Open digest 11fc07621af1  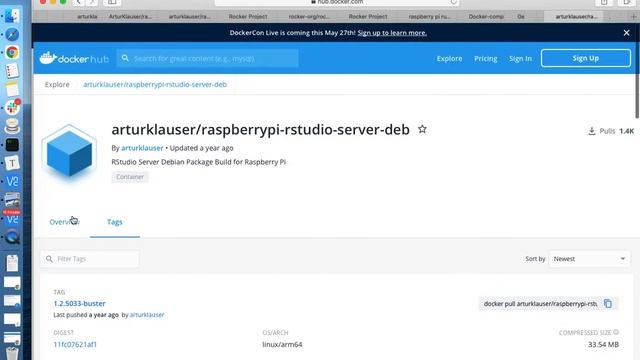(75, 344)
